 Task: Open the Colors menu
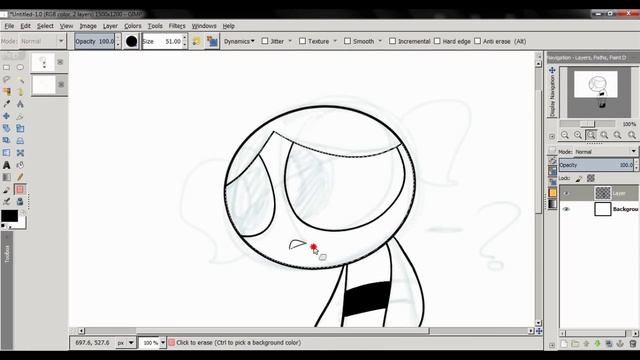(x=133, y=26)
